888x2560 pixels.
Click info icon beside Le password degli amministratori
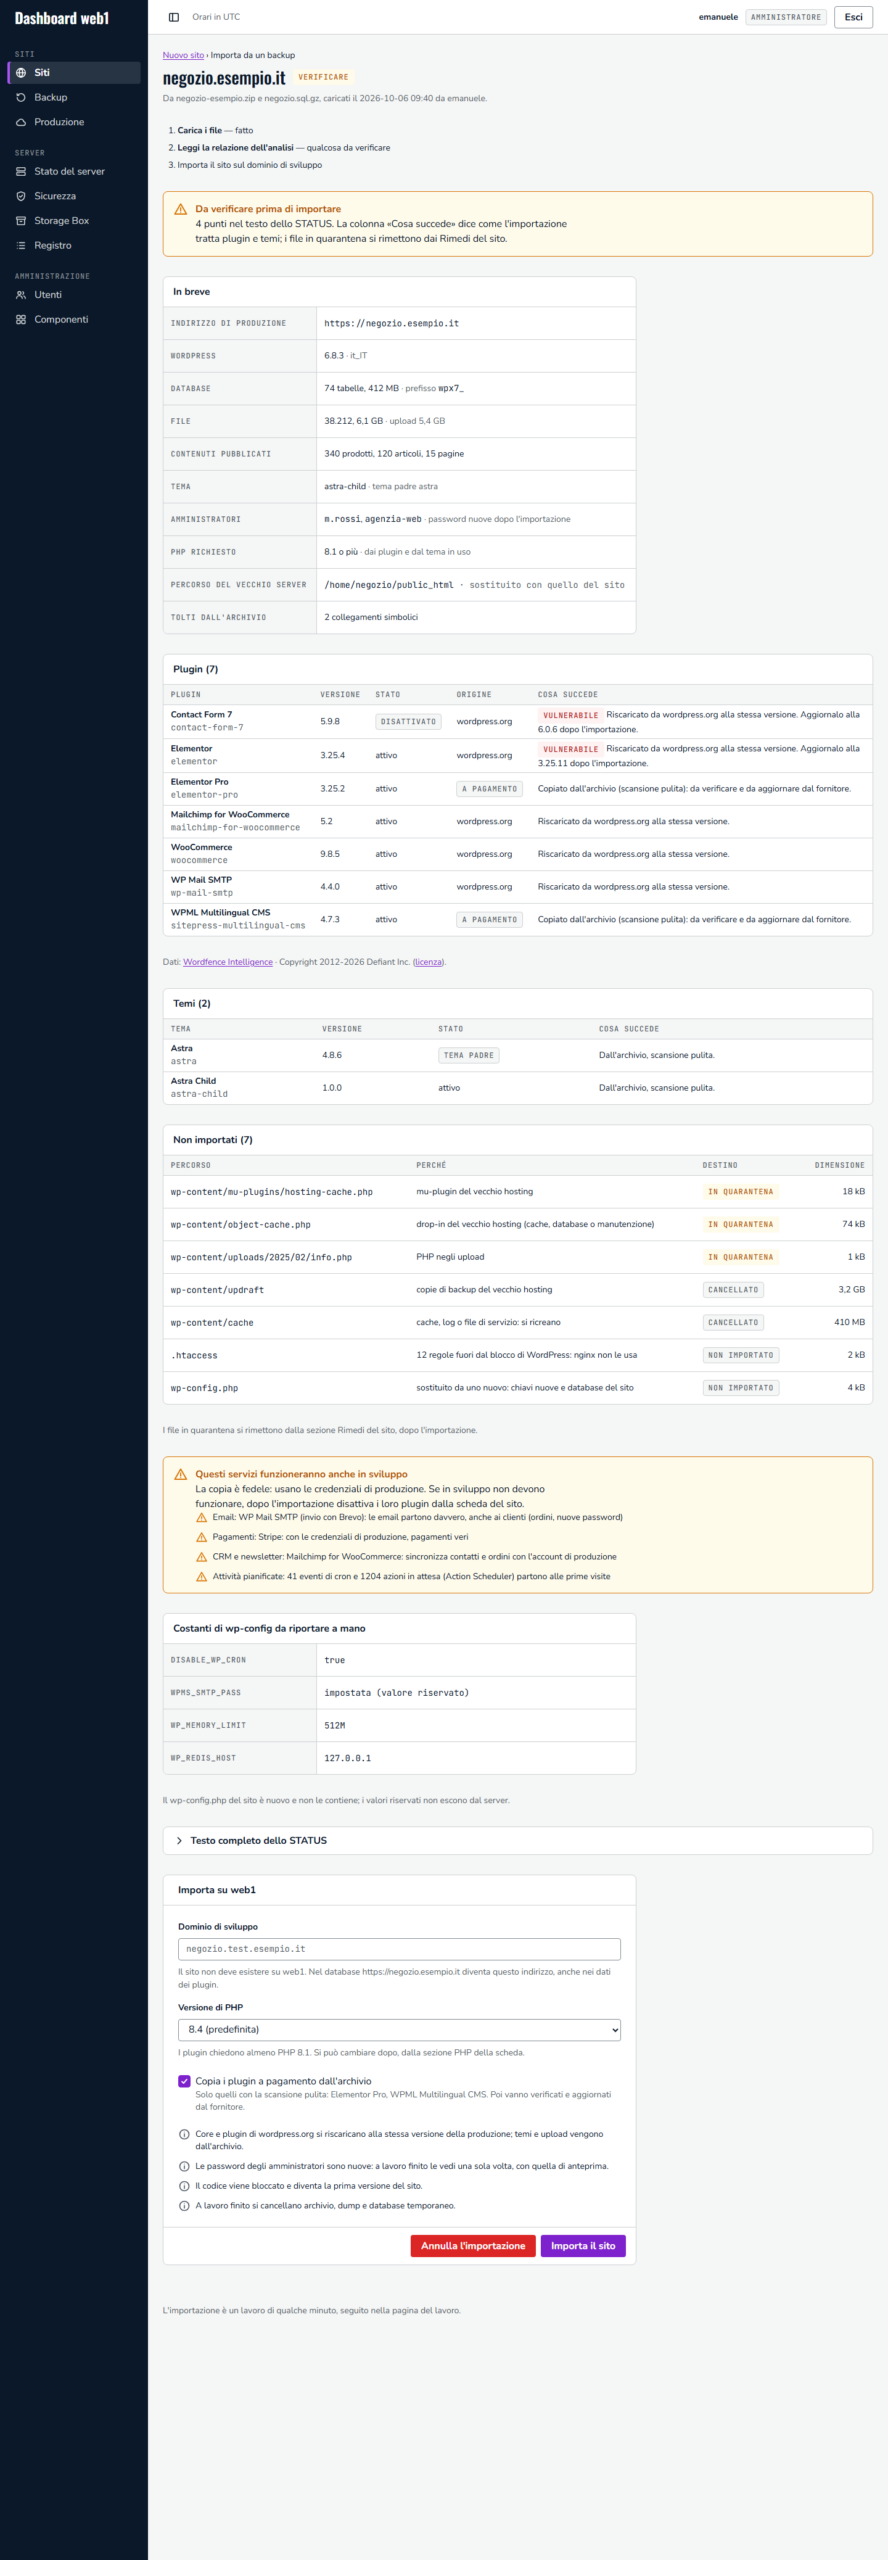click(184, 2166)
